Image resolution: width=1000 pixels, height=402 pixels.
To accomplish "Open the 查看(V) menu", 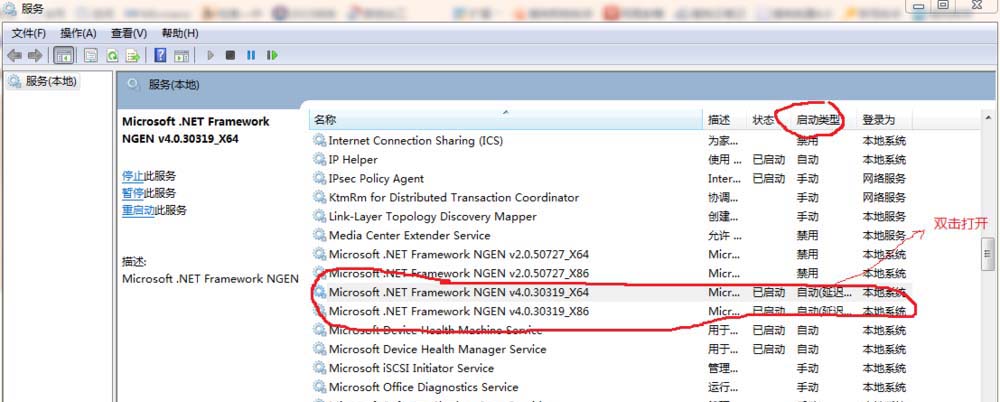I will 129,33.
